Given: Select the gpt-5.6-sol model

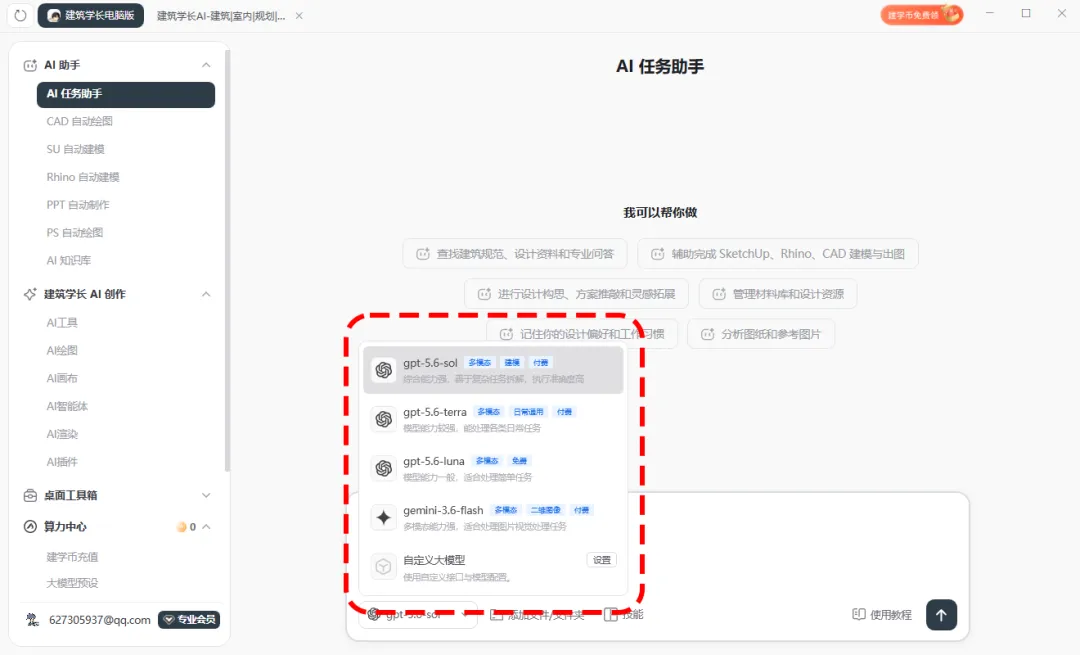Looking at the screenshot, I should click(x=493, y=370).
